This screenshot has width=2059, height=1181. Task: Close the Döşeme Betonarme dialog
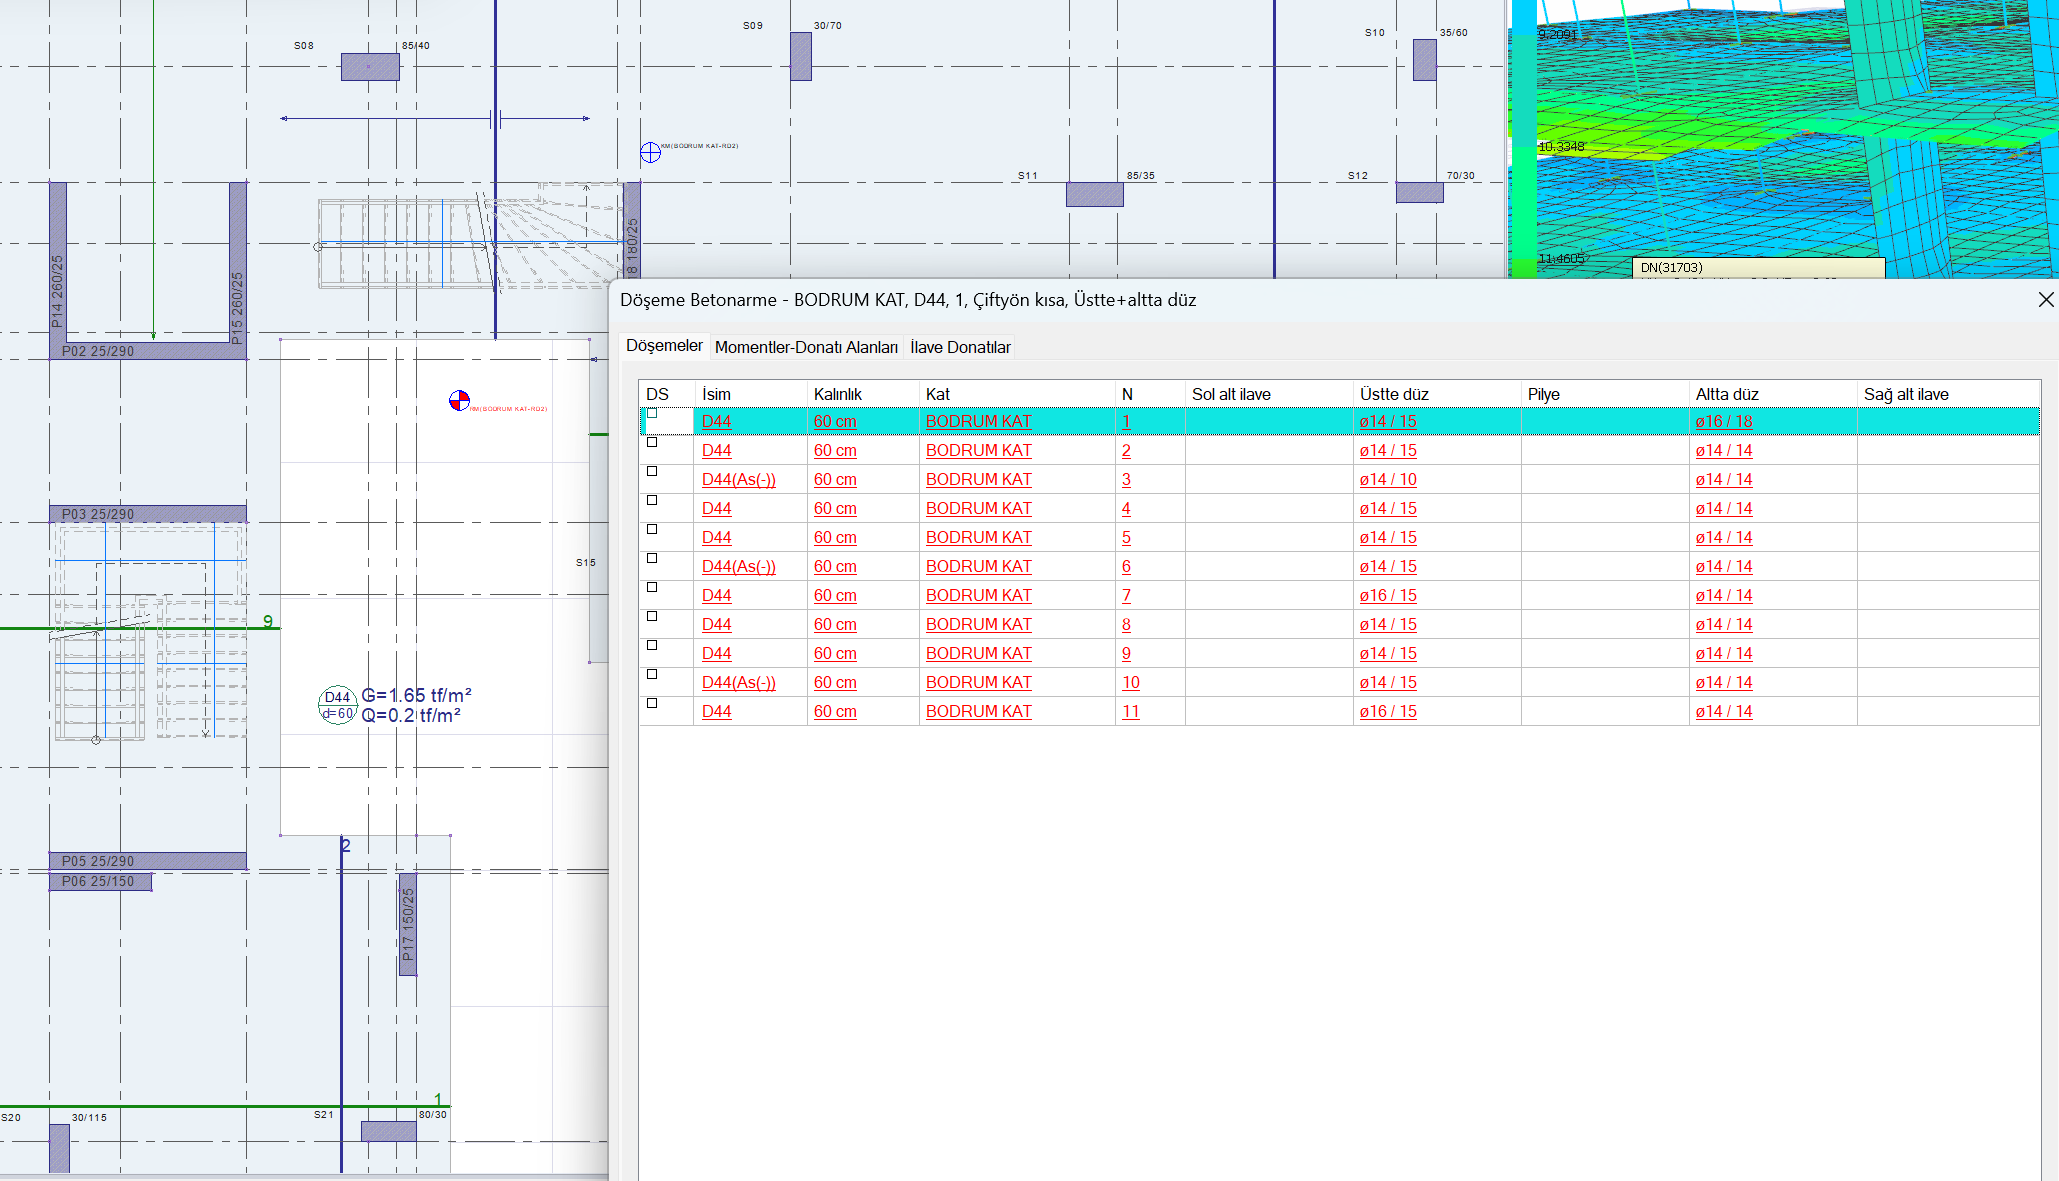click(2046, 300)
